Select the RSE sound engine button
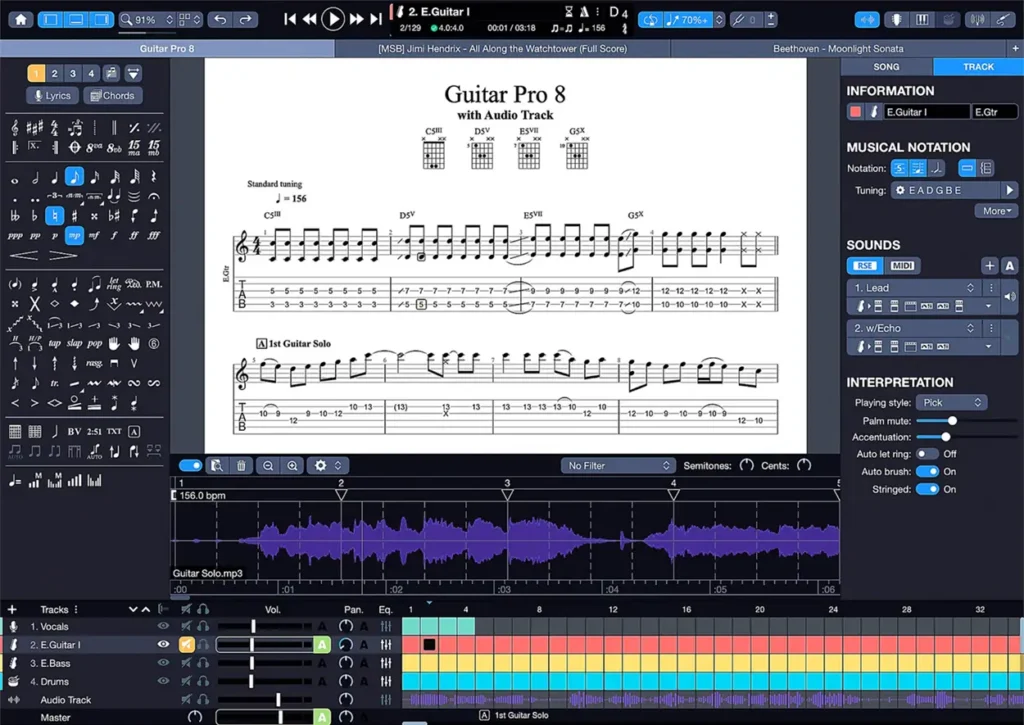 [x=865, y=265]
